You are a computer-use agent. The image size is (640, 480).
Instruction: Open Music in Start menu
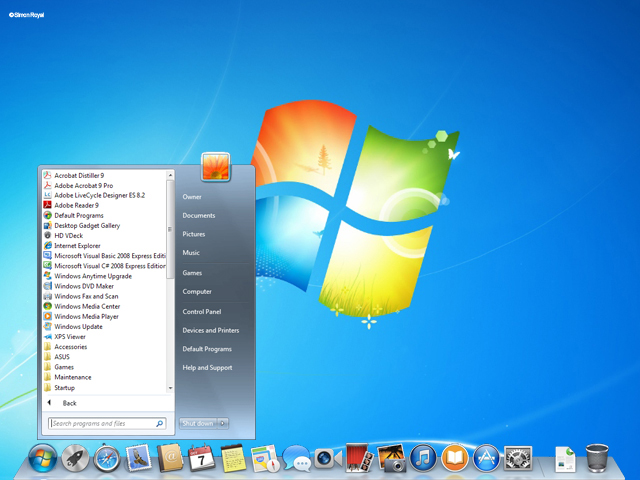click(191, 253)
